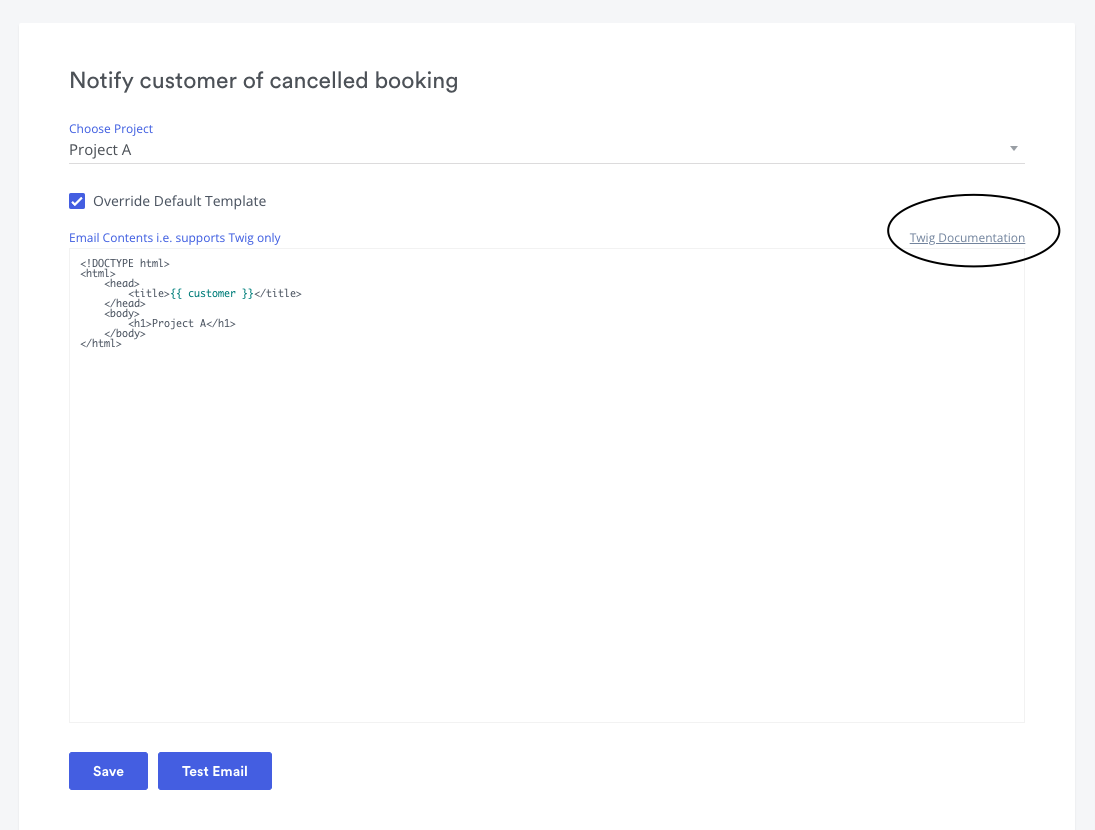Place cursor on the opening <body> tag

pyautogui.click(x=122, y=313)
